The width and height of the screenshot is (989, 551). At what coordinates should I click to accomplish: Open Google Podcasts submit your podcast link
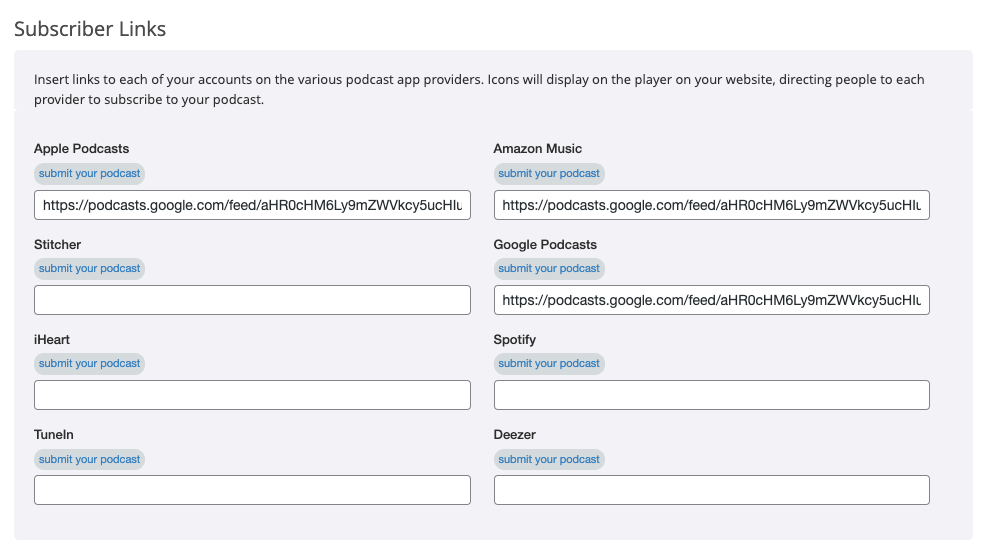point(549,269)
